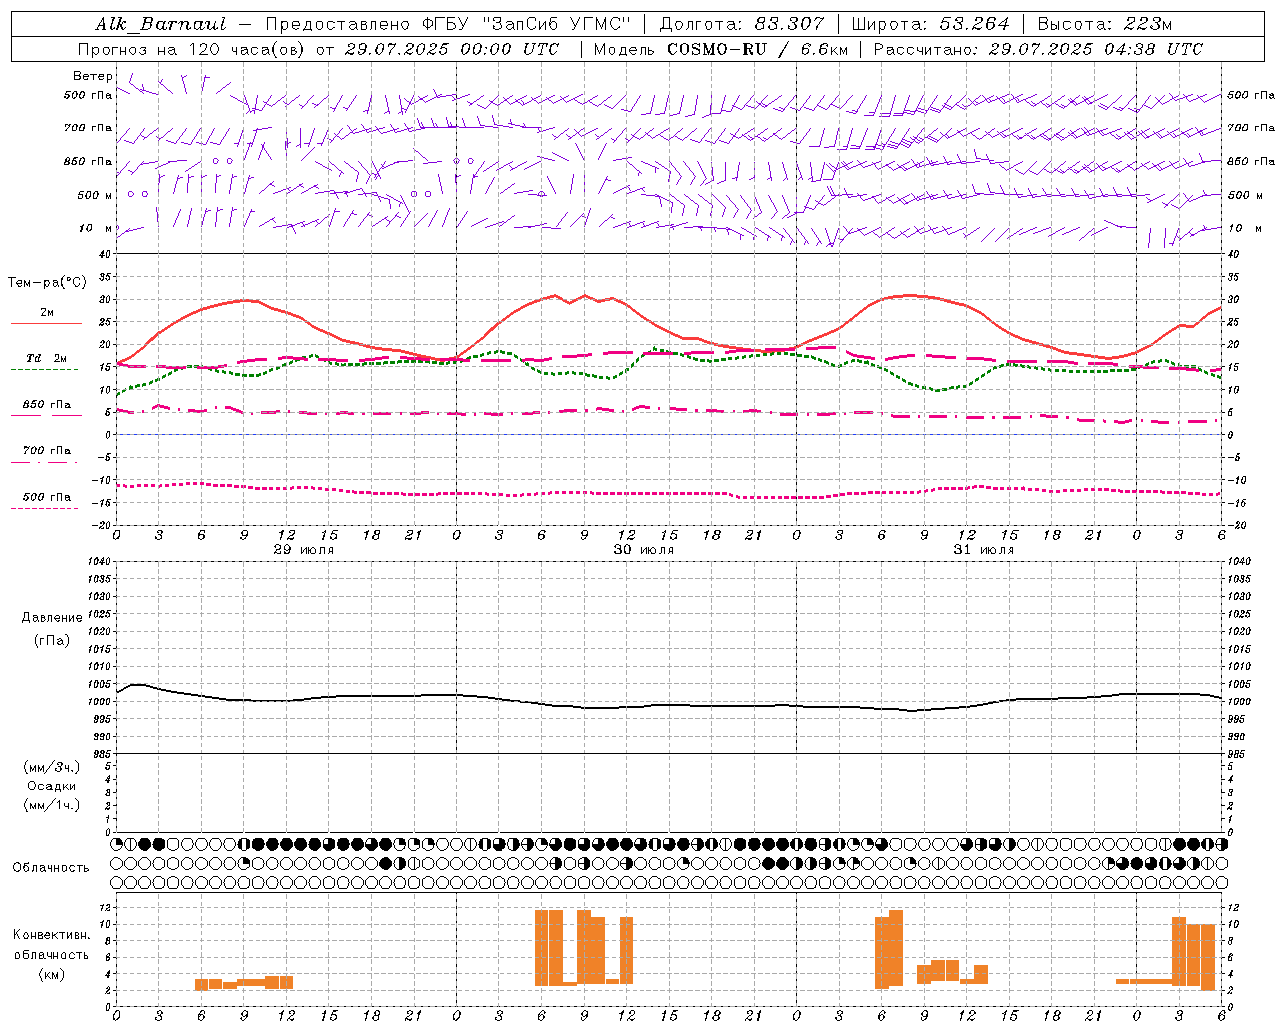Click the station title "Alk_Barnaul"
Viewport: 1280px width, 1024px height.
[161, 24]
